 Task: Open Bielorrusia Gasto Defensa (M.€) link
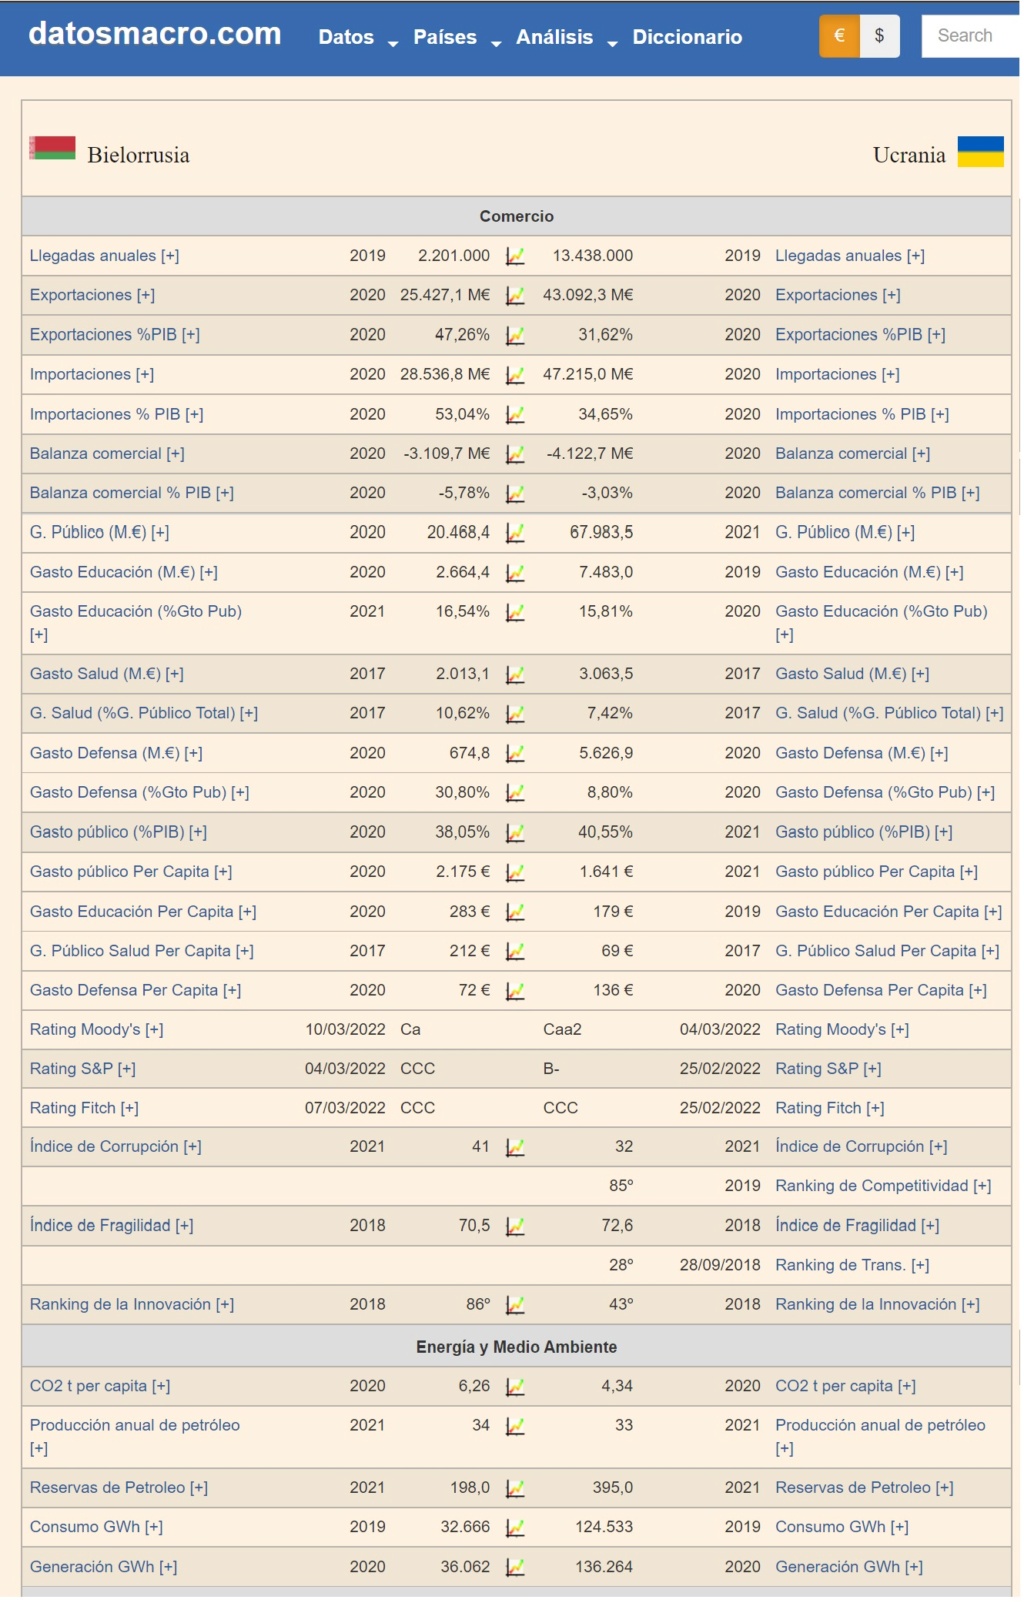pos(116,755)
